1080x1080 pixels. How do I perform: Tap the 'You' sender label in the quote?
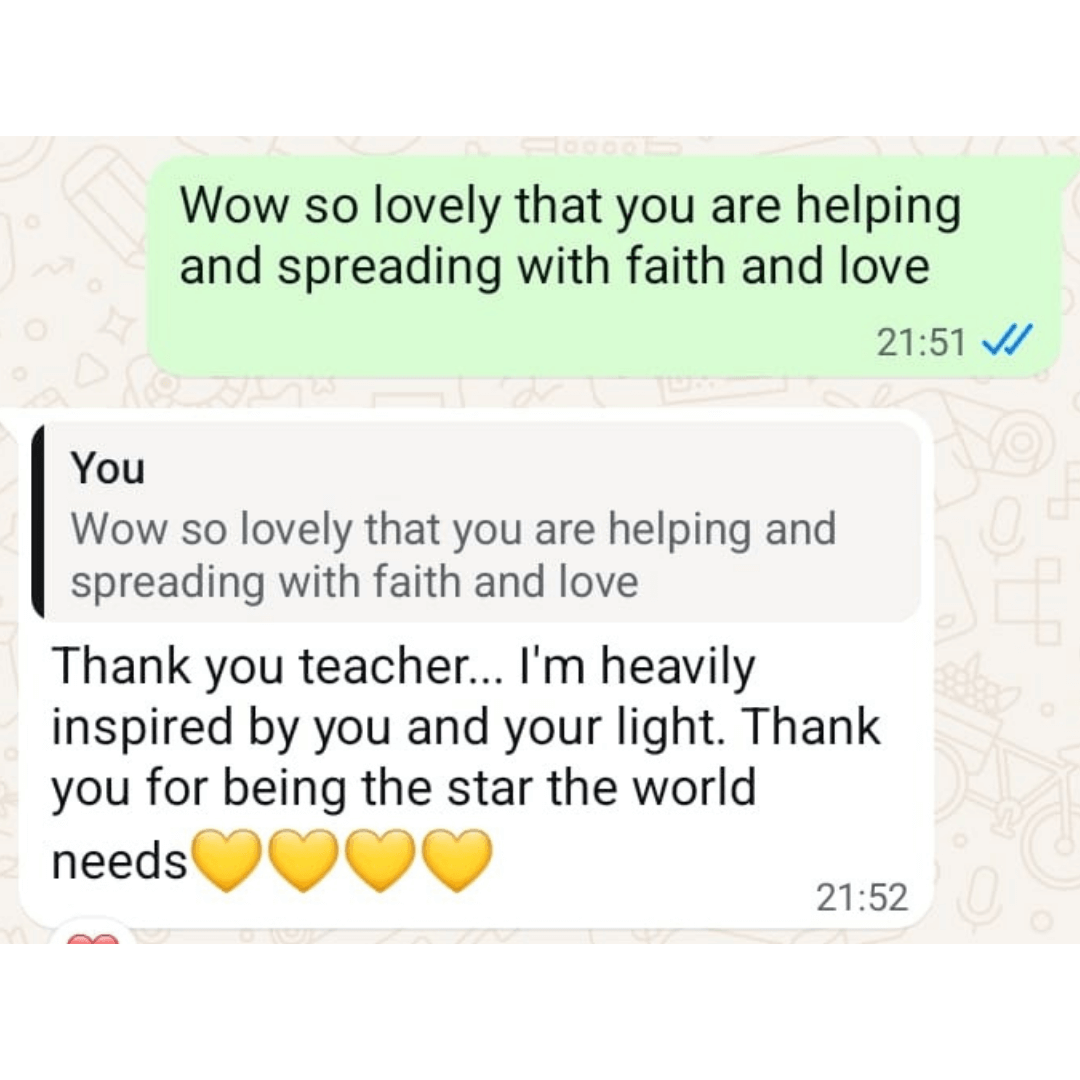click(107, 468)
